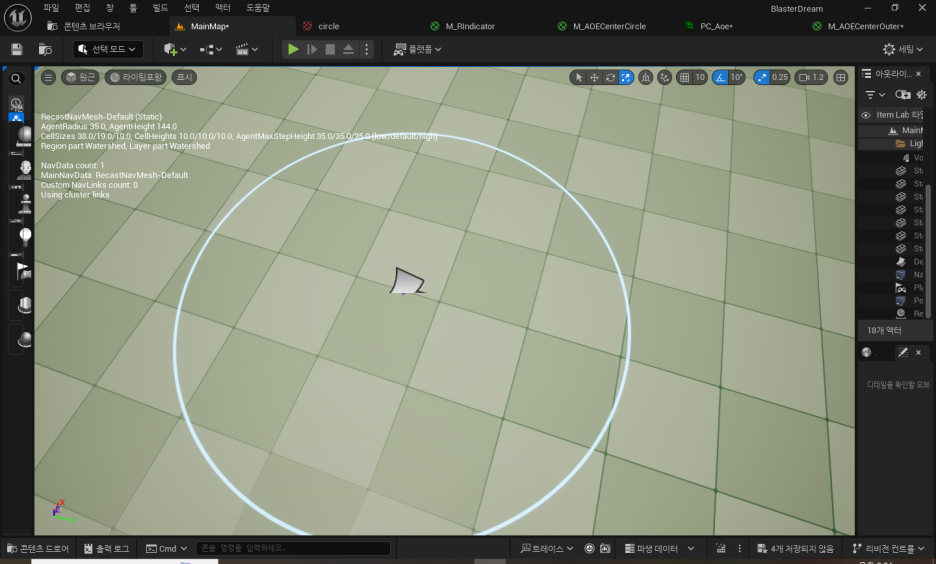Select the flag and film category icon
The height and width of the screenshot is (564, 936).
click(23, 271)
